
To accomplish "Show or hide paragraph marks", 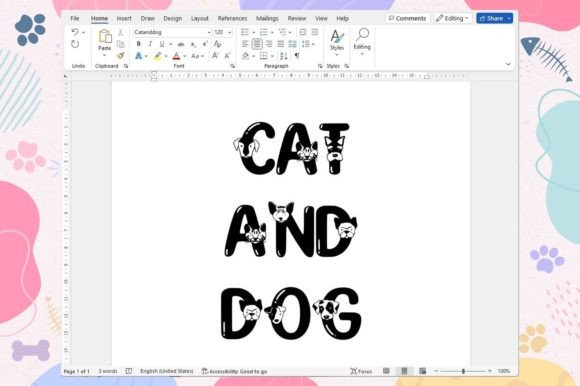I will [297, 56].
